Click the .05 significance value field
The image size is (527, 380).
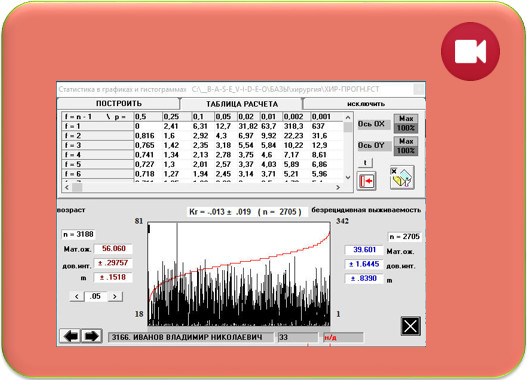[x=96, y=296]
